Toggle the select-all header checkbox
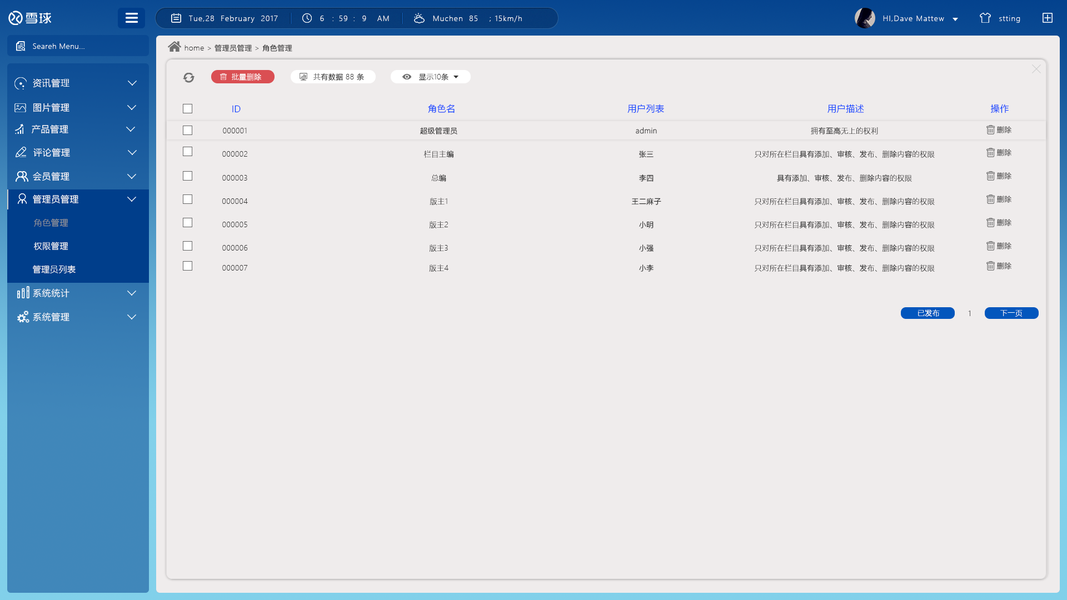 coord(188,109)
